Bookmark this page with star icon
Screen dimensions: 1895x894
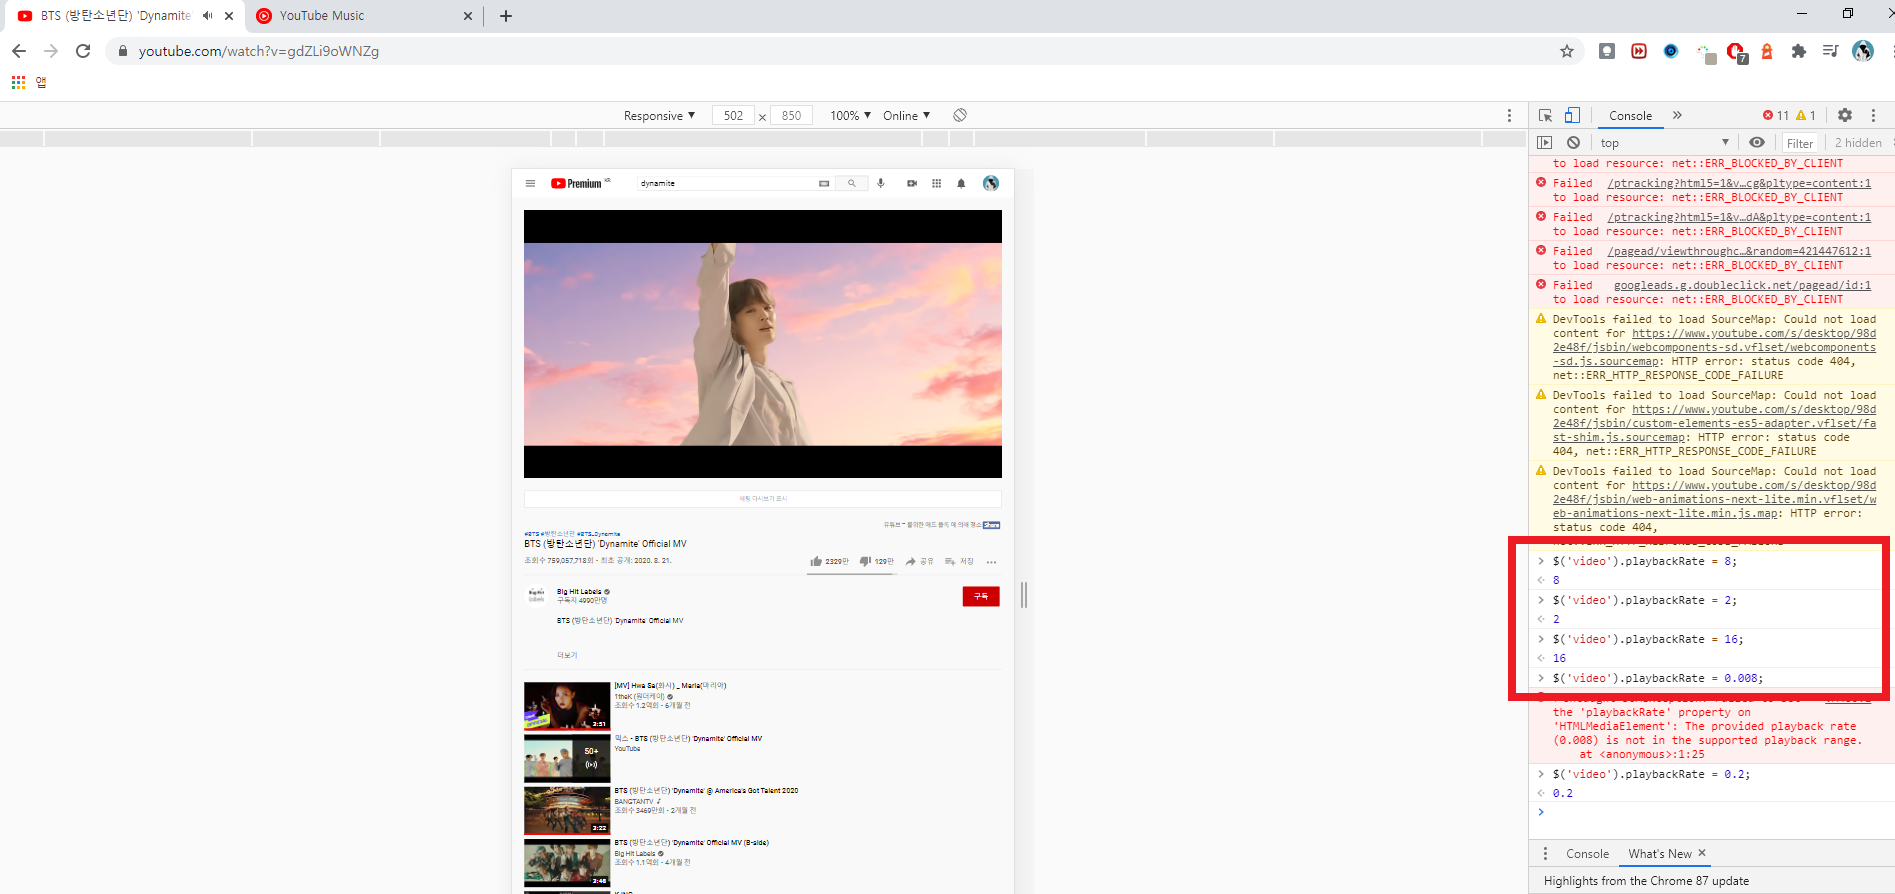[1567, 51]
